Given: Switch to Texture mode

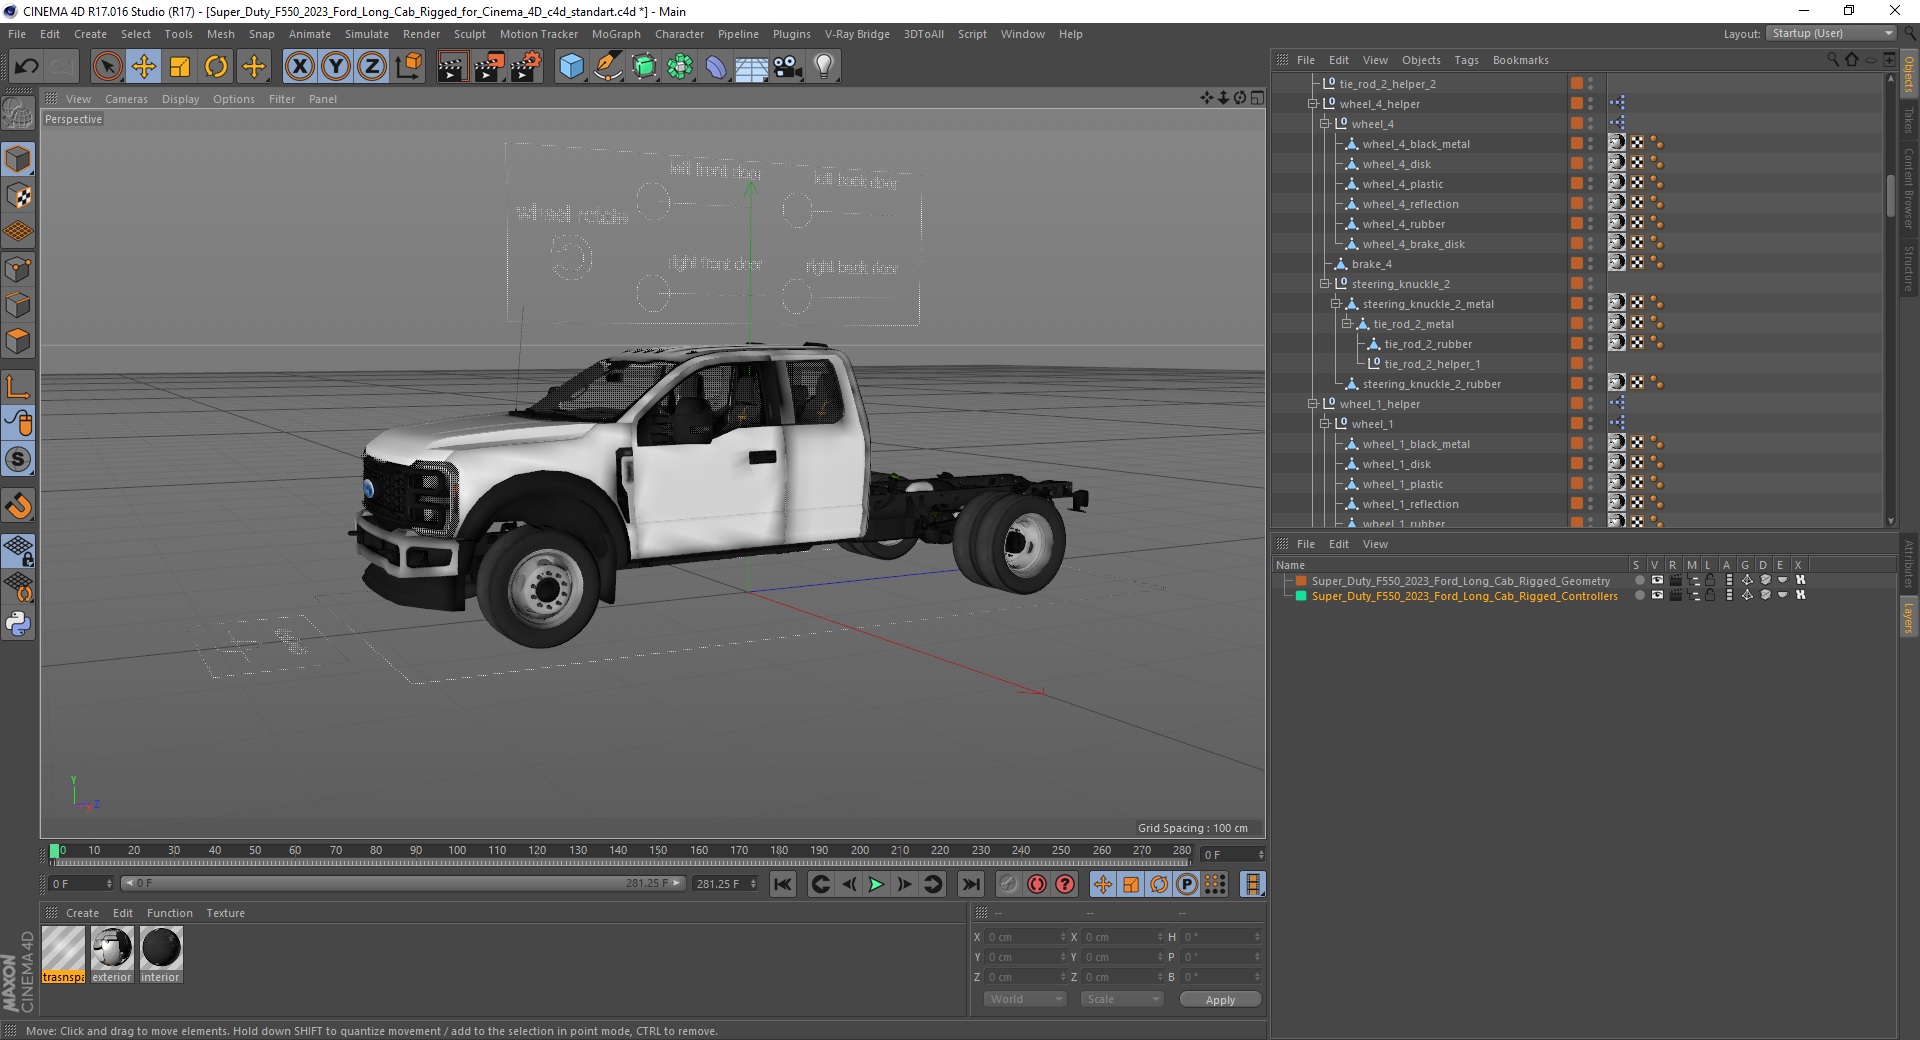Looking at the screenshot, I should (18, 195).
